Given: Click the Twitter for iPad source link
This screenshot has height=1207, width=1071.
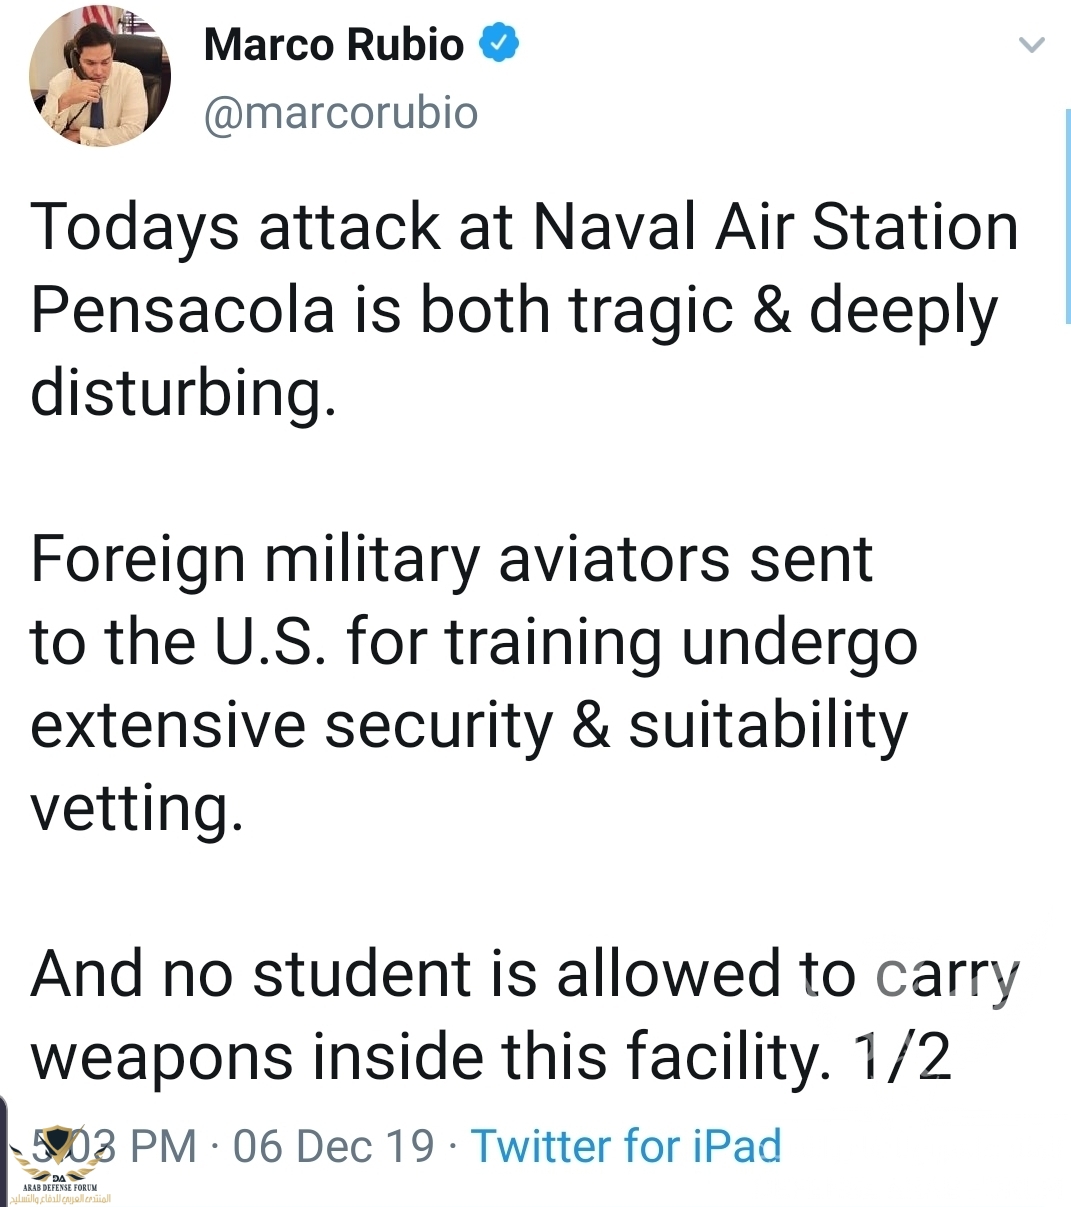Looking at the screenshot, I should click(x=626, y=1146).
